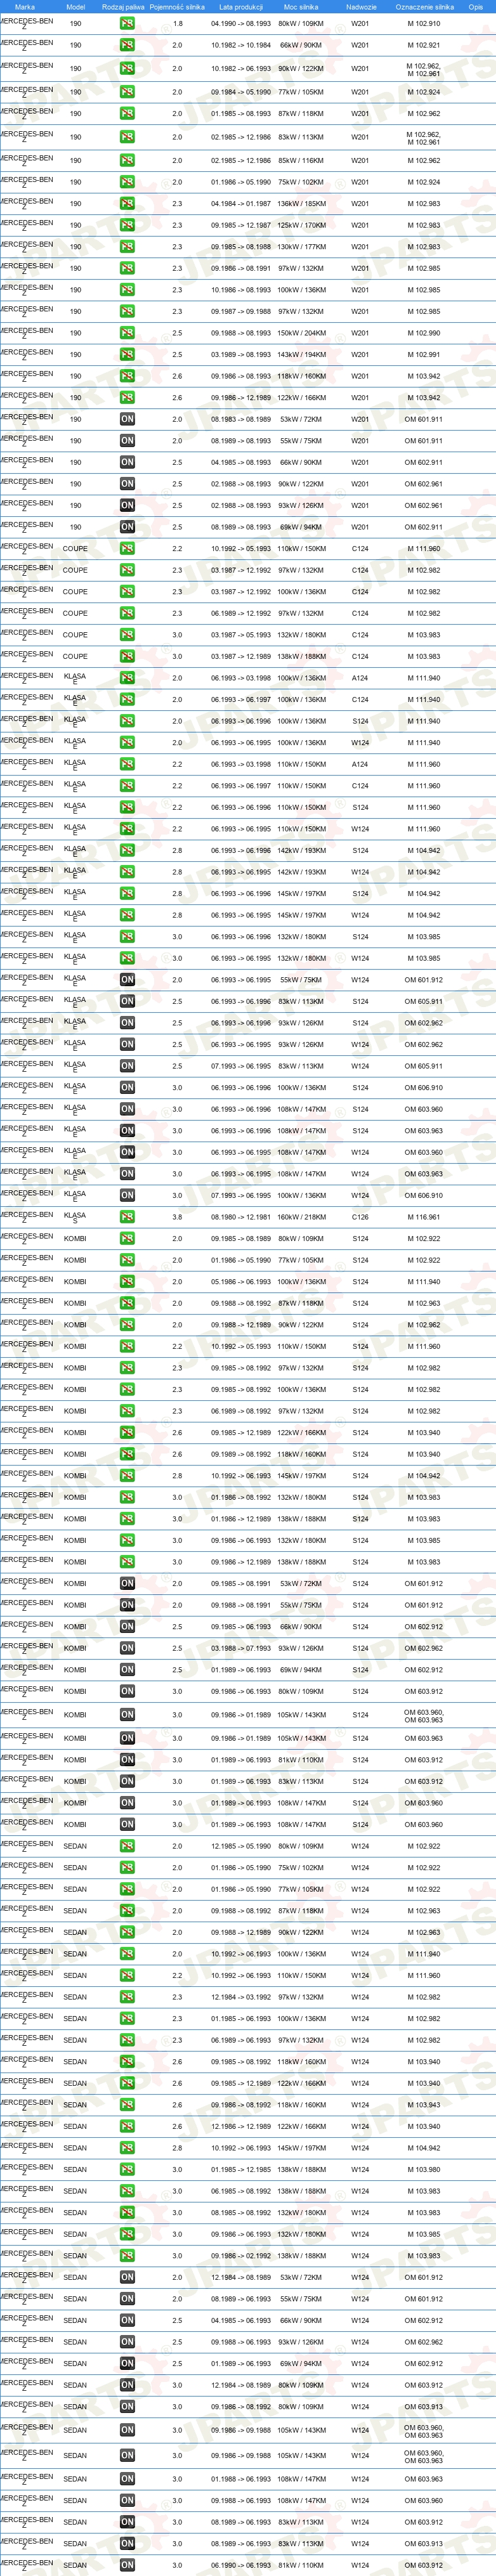Select the 85kW / 116KM power cell

tap(301, 160)
